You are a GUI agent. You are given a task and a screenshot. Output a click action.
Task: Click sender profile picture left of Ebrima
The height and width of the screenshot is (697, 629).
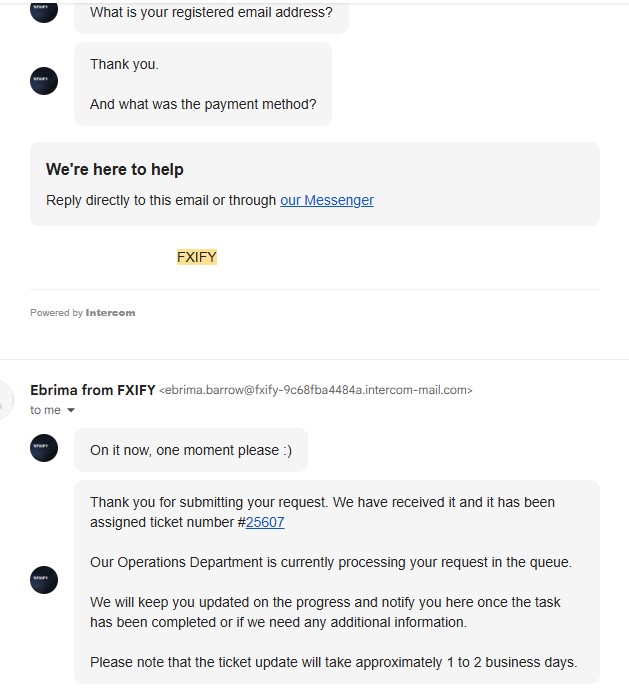[5, 399]
